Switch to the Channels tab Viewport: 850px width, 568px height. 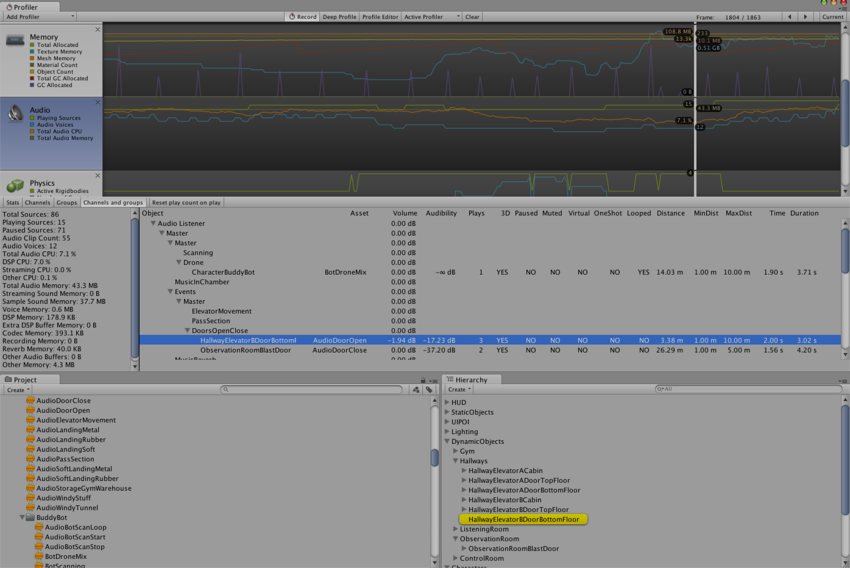point(38,202)
